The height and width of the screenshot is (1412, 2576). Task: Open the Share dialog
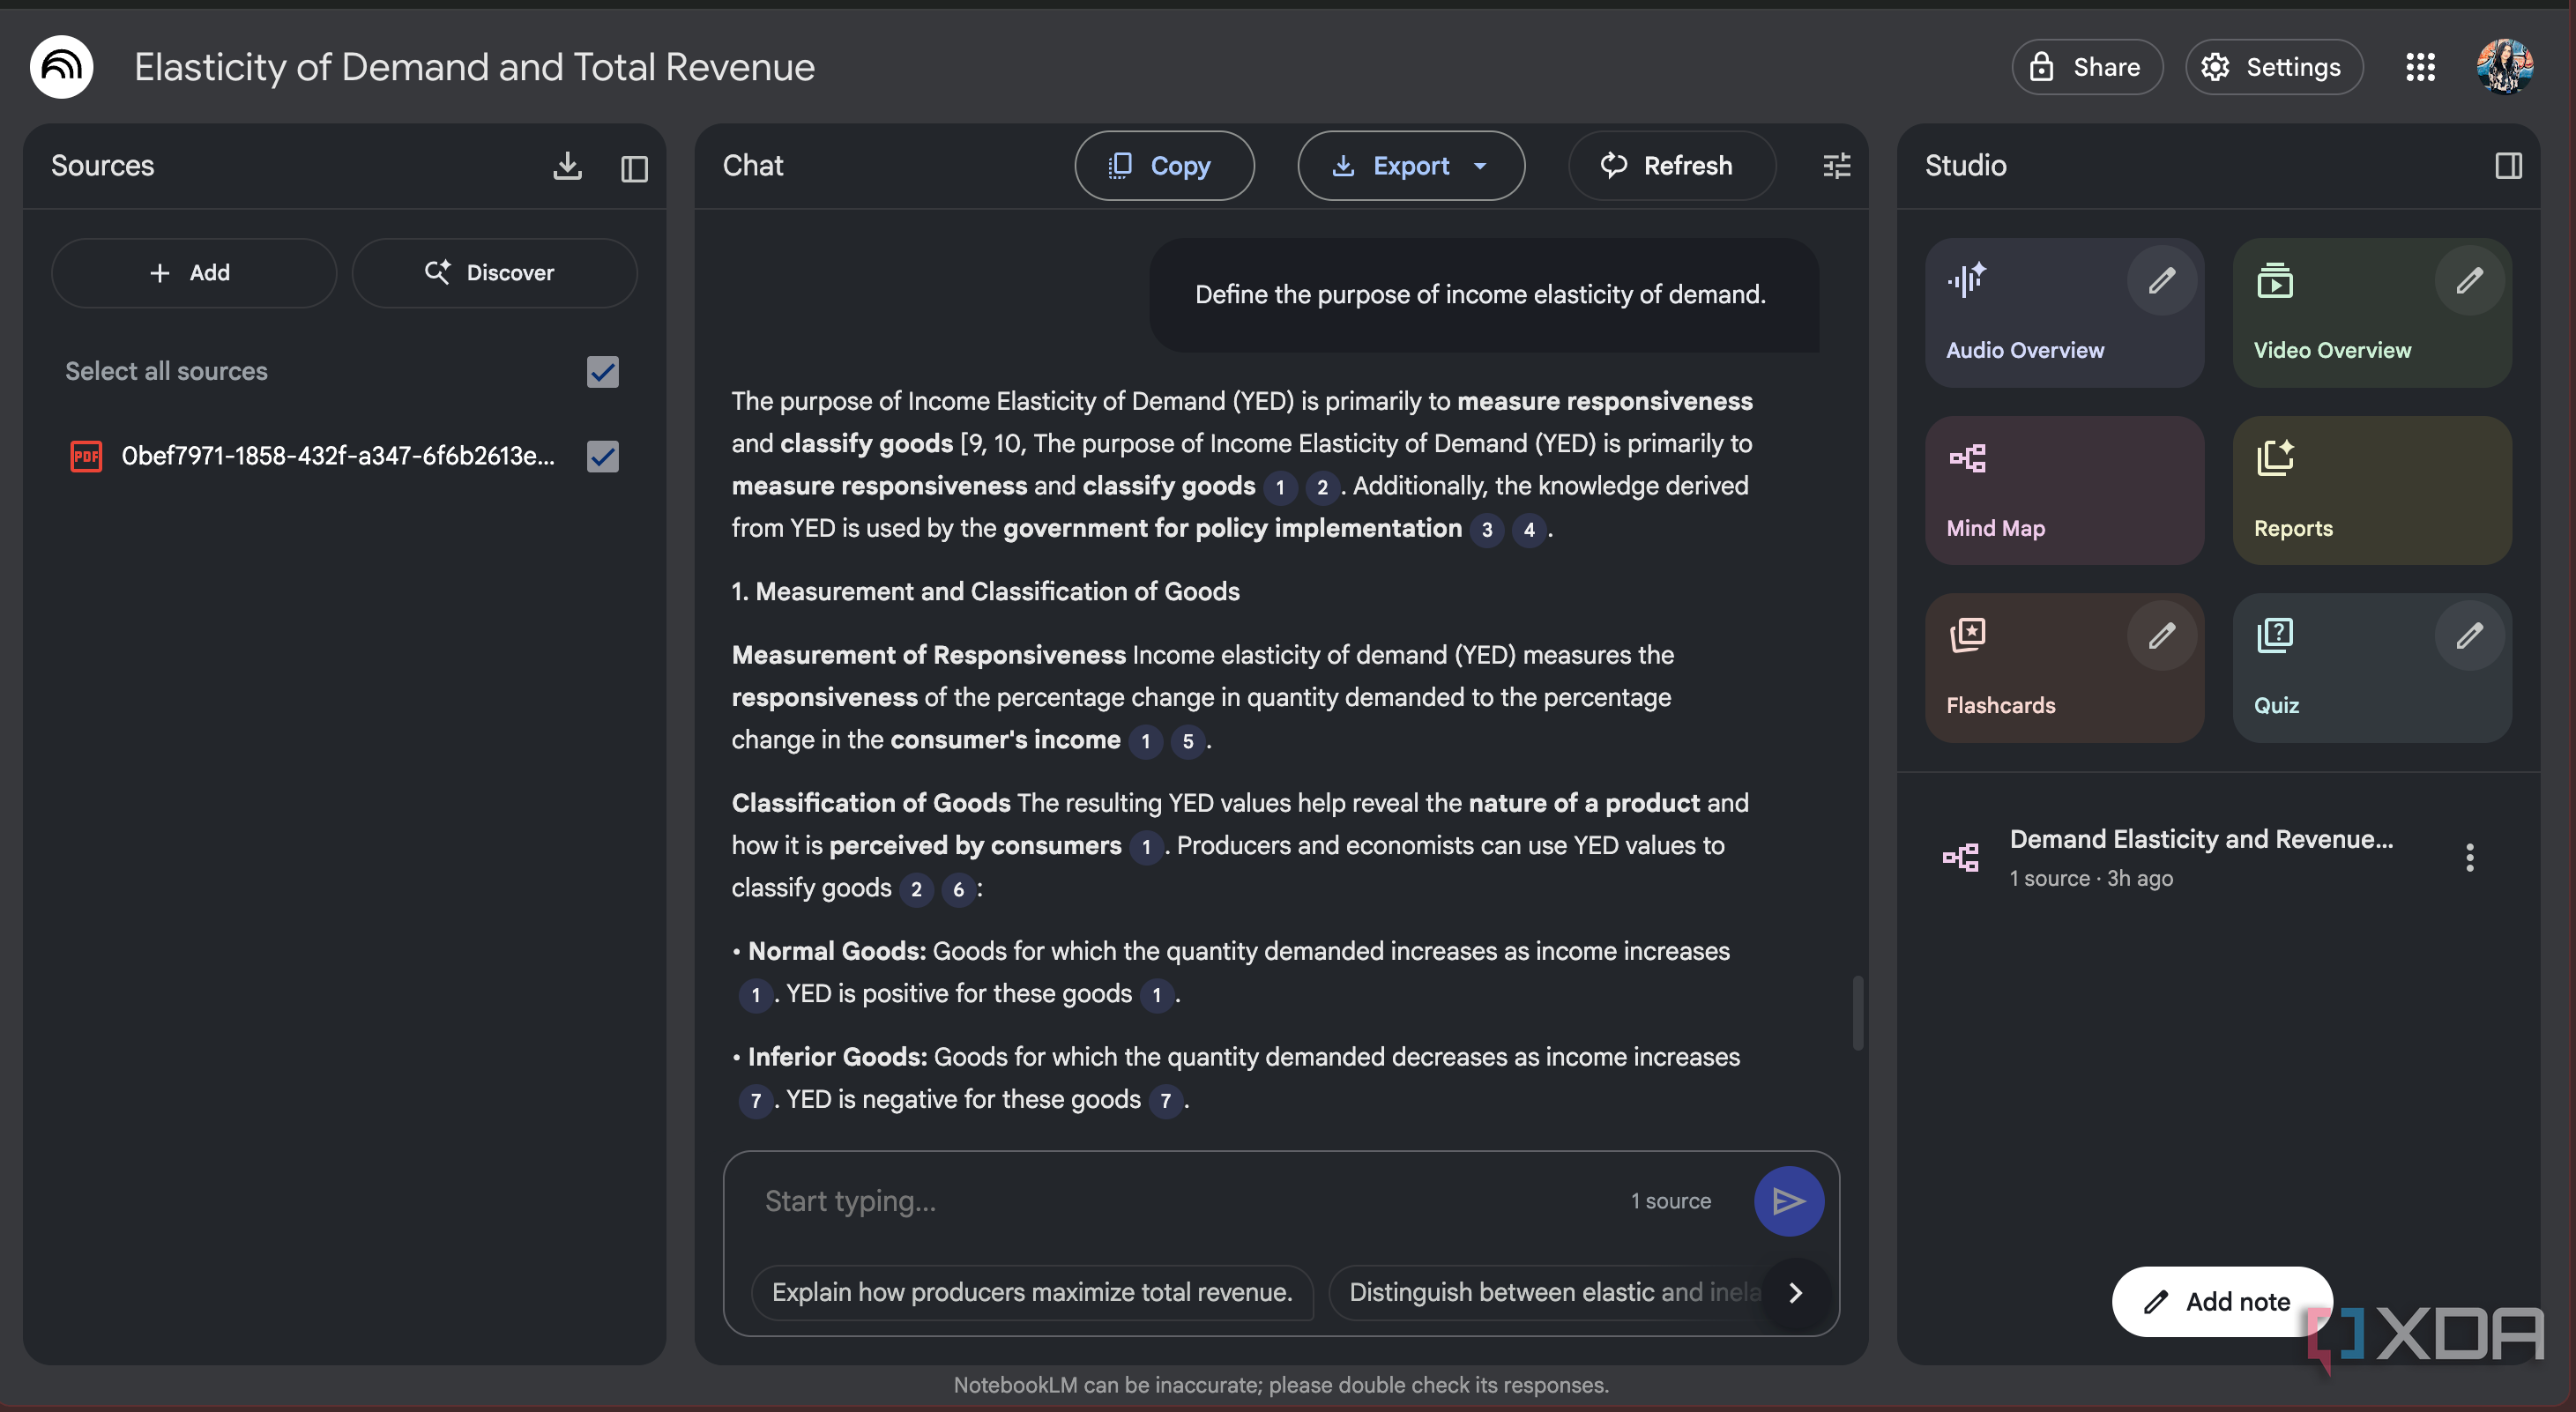coord(2086,67)
